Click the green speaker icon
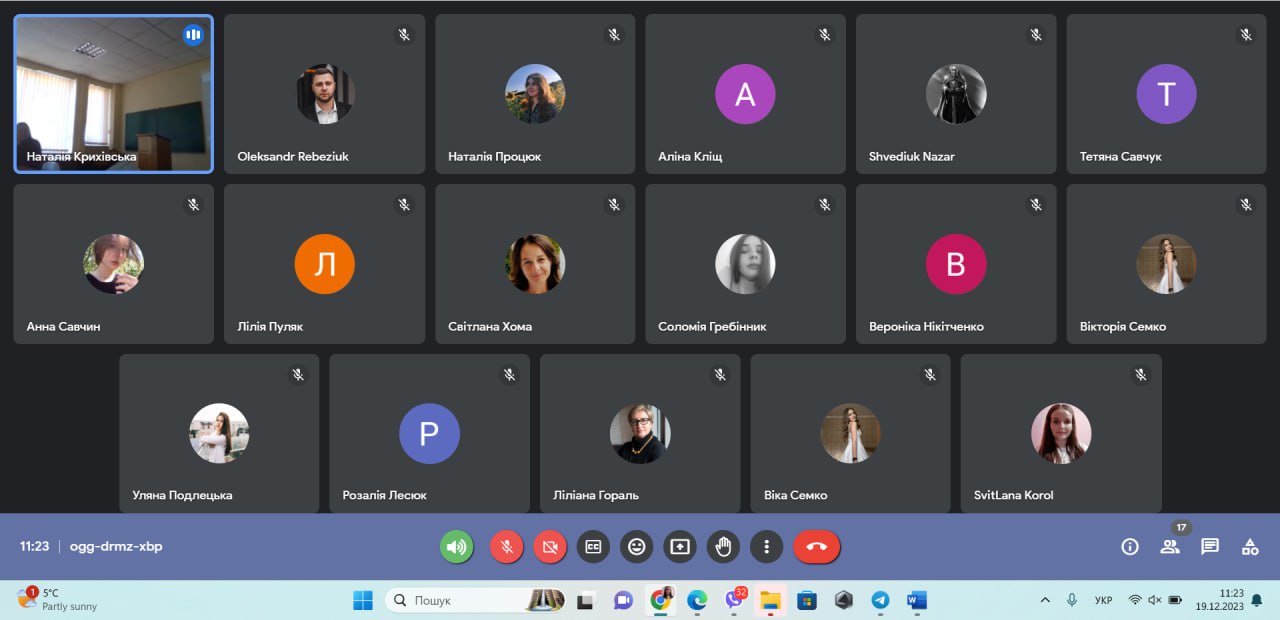The image size is (1280, 620). [457, 546]
